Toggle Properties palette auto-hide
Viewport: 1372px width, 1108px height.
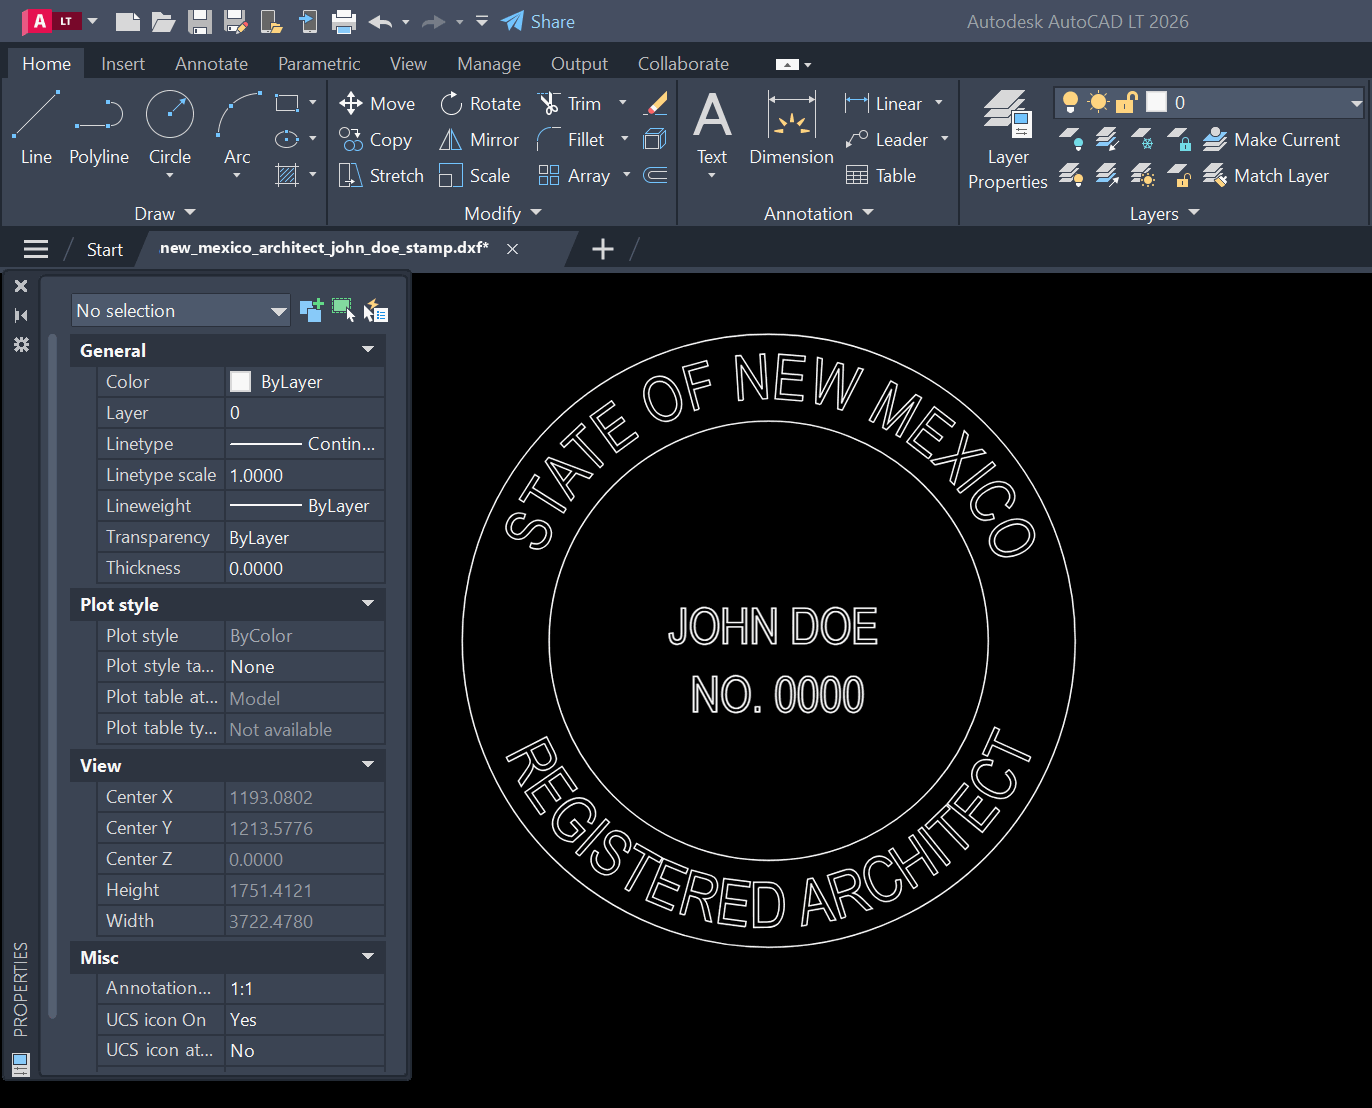pyautogui.click(x=21, y=315)
